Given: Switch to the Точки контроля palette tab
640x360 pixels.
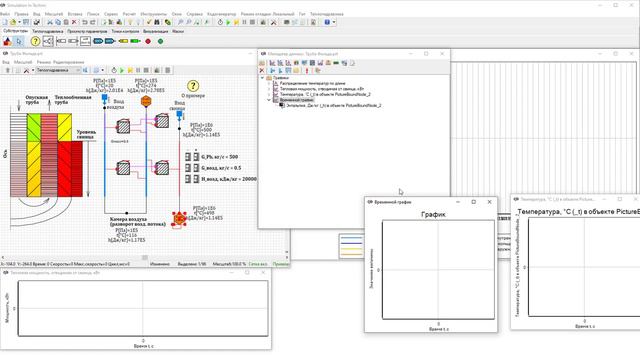Looking at the screenshot, I should [125, 31].
